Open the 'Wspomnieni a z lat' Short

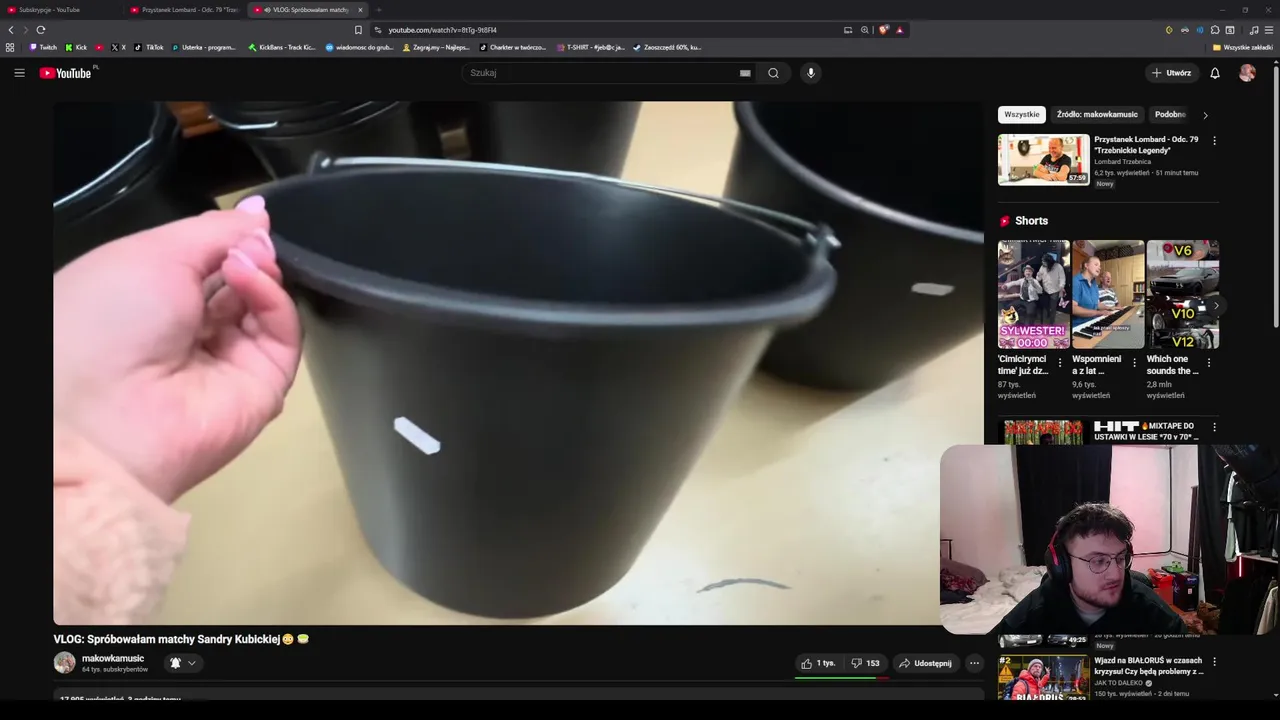(x=1108, y=294)
